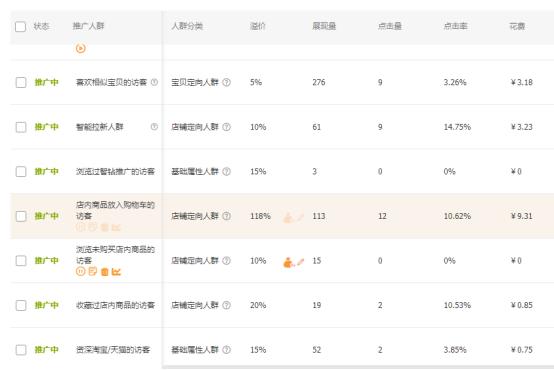Screen dimensions: 554x370
Task: Click the 276 impressions value
Action: pyautogui.click(x=319, y=82)
